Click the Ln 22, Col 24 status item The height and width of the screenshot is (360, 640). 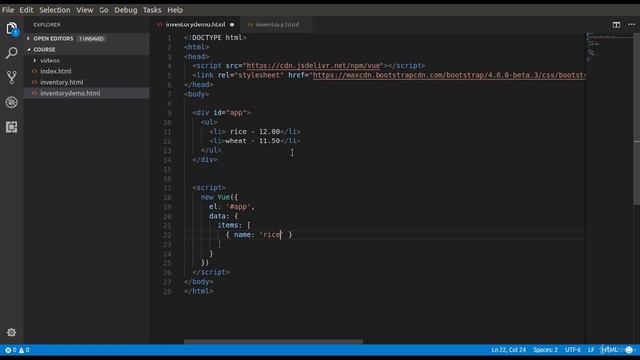[509, 350]
